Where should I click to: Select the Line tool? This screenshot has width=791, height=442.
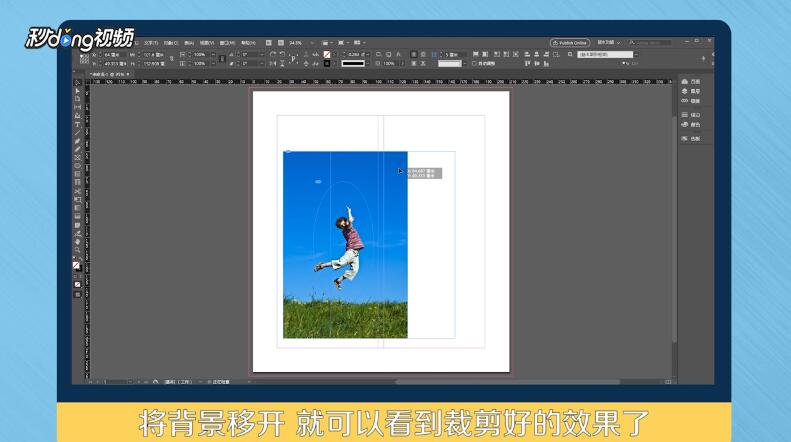click(77, 132)
